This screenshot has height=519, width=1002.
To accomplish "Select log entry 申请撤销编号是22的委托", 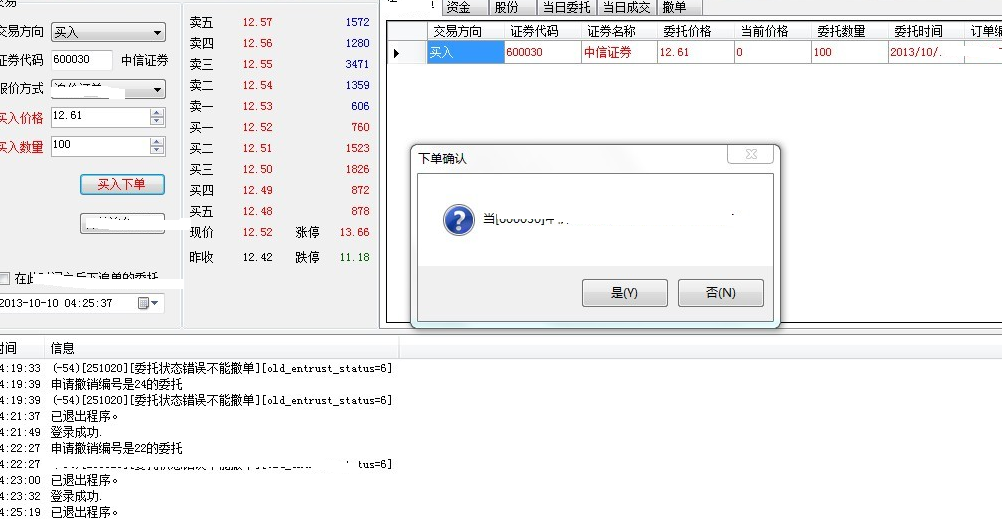I will coord(117,449).
